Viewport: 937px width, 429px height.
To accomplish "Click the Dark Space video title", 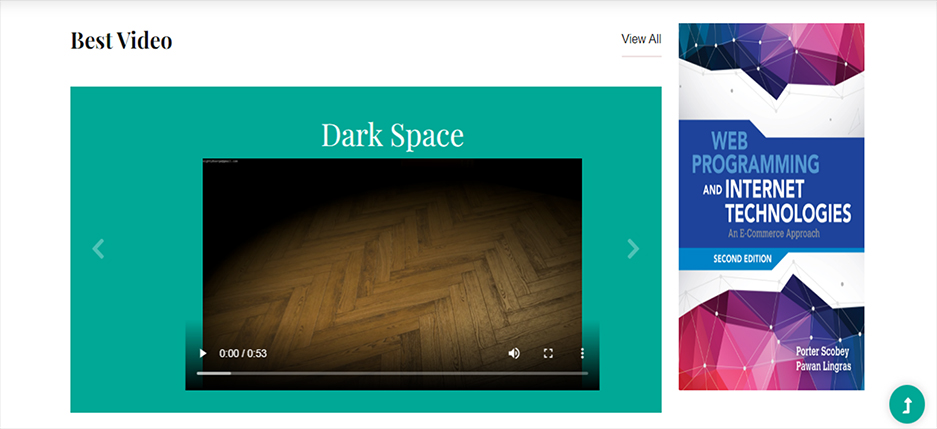I will click(392, 135).
